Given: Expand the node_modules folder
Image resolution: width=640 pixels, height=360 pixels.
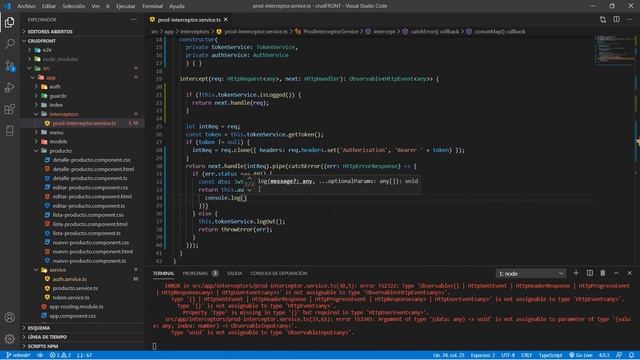Looking at the screenshot, I should pos(60,59).
